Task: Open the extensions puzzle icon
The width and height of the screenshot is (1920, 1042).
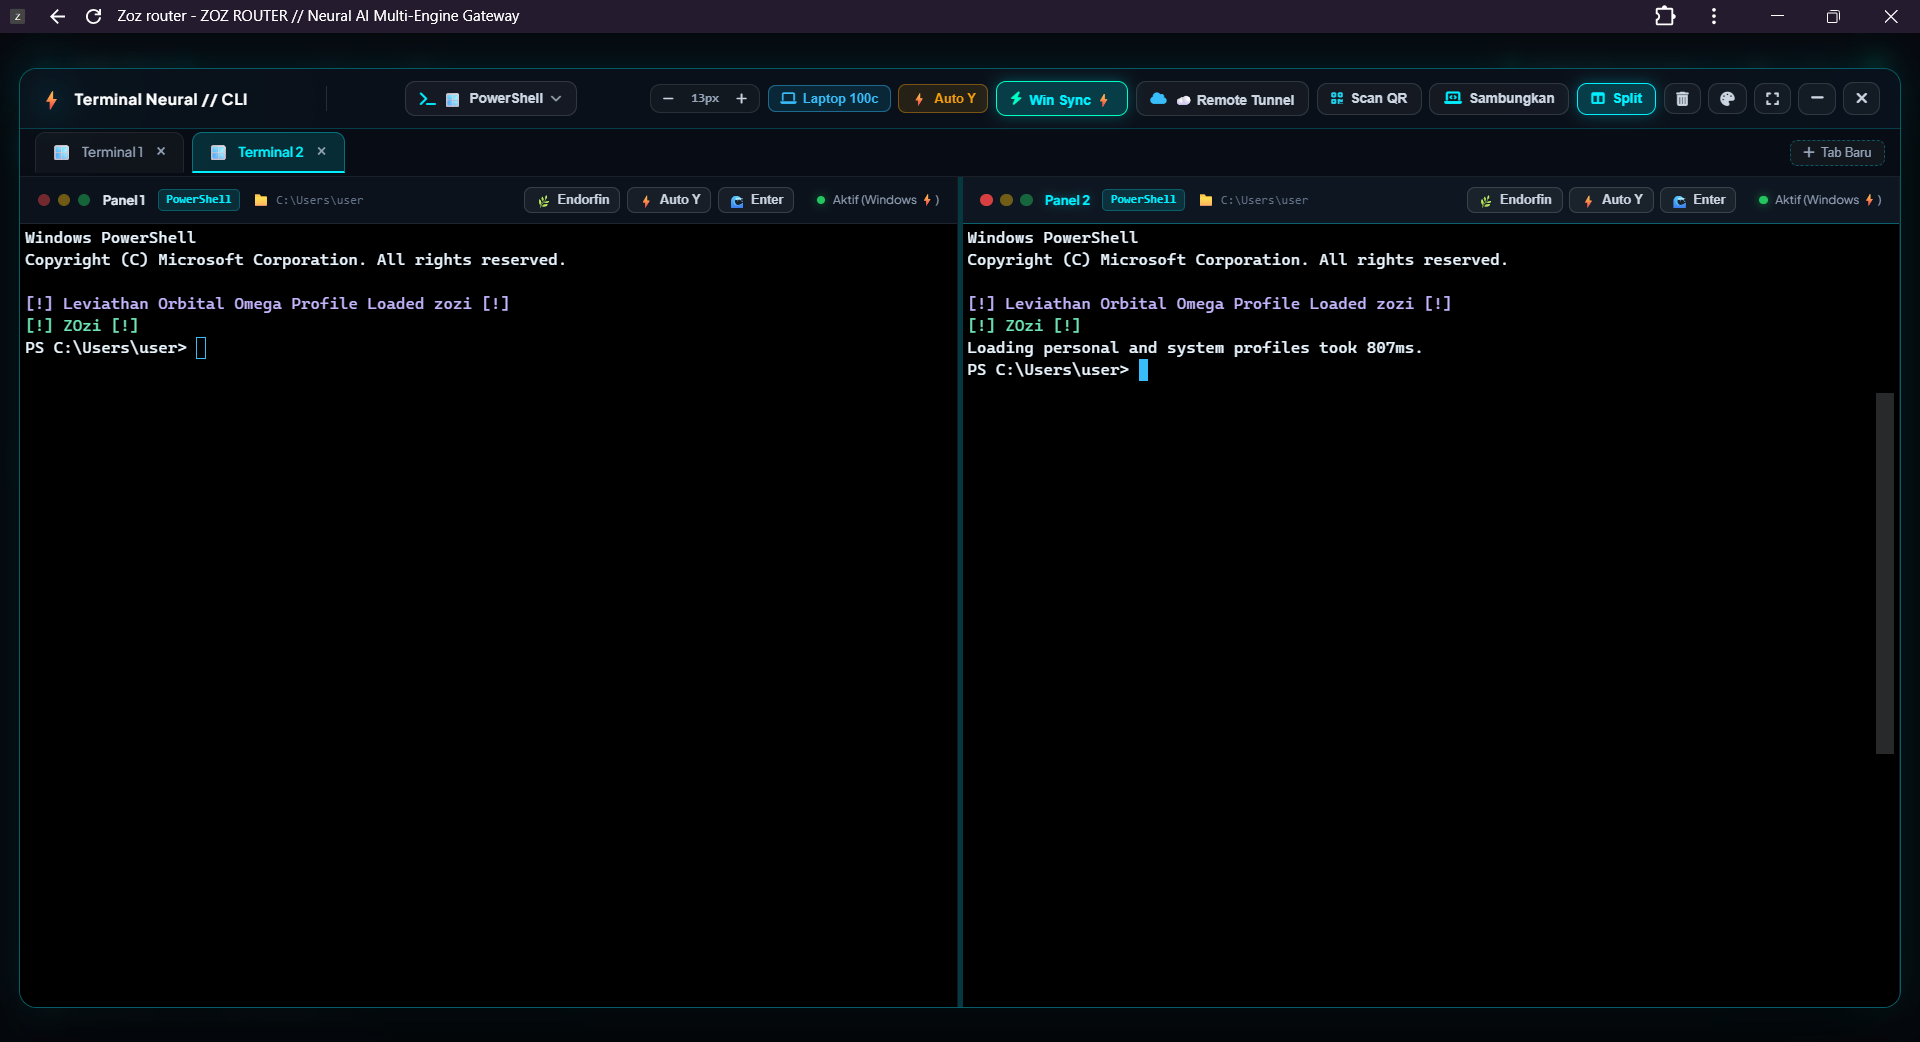Action: click(1665, 16)
